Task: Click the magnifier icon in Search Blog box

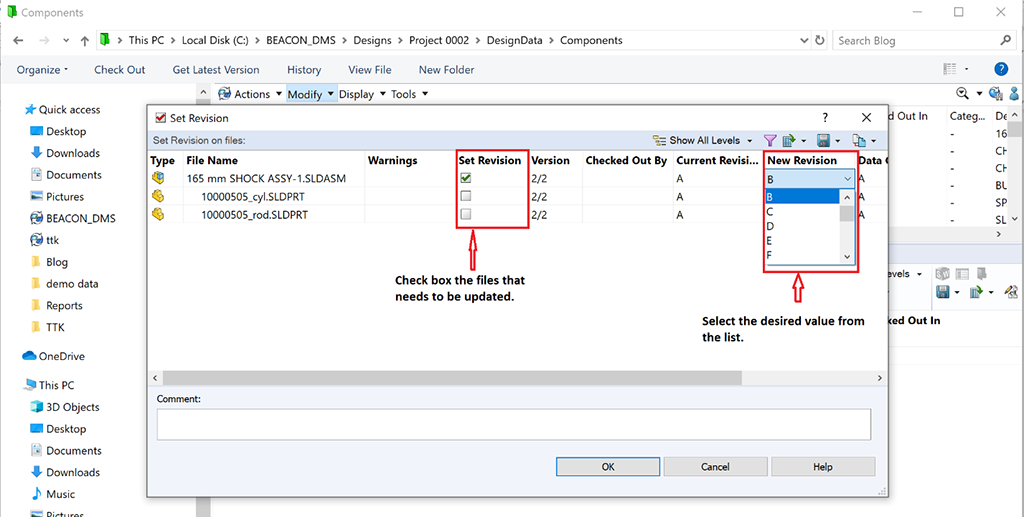Action: tap(1005, 40)
